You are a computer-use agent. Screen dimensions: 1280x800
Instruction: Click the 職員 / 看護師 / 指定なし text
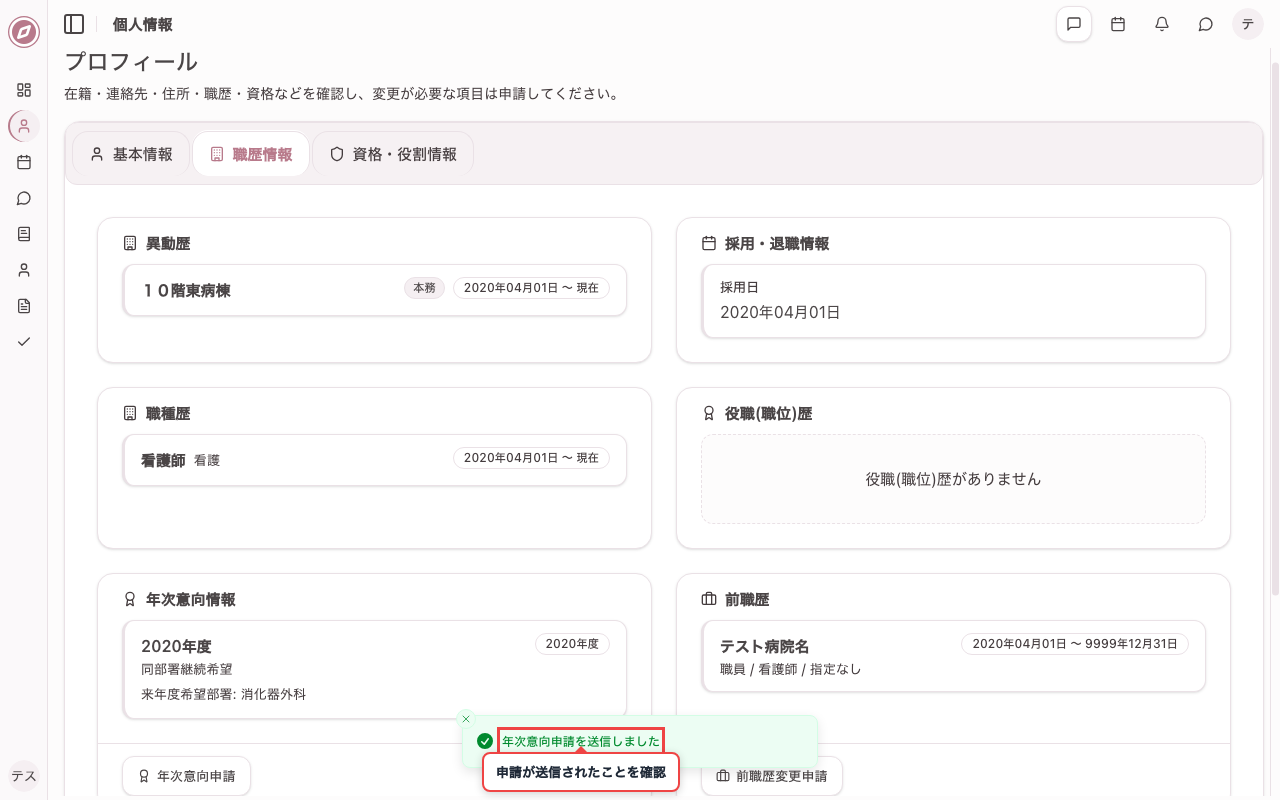click(791, 669)
